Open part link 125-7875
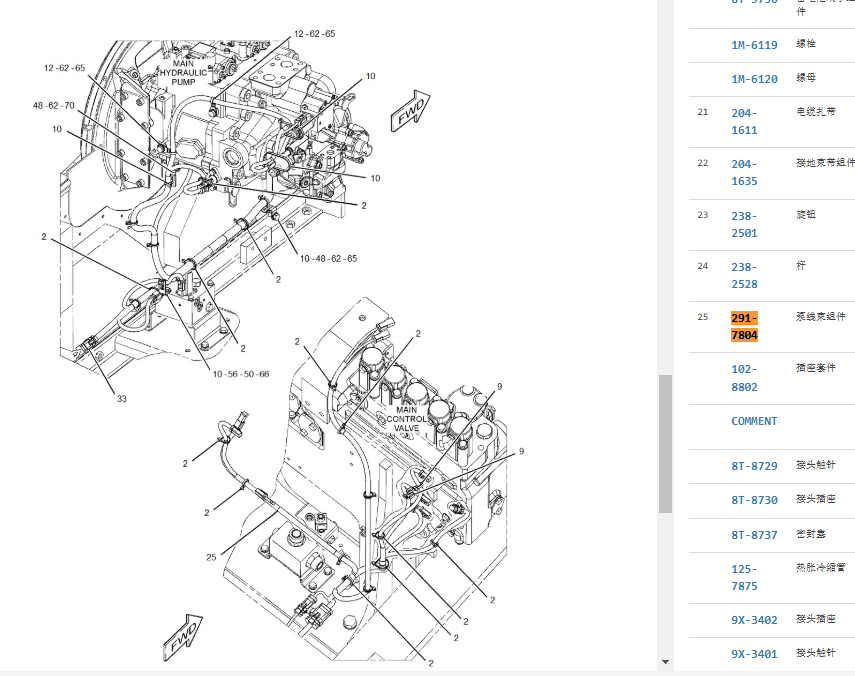Screen dimensions: 855x676 (744, 577)
